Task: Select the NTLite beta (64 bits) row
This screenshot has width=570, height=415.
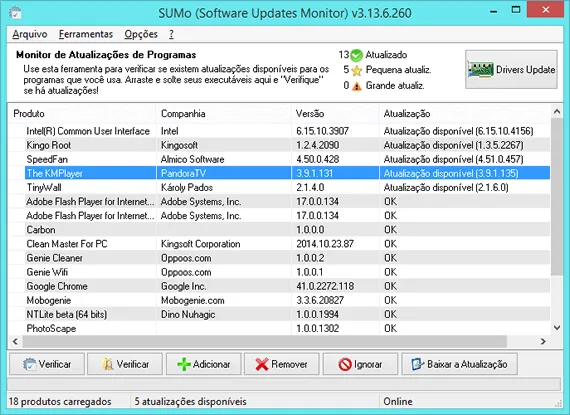Action: tap(279, 314)
